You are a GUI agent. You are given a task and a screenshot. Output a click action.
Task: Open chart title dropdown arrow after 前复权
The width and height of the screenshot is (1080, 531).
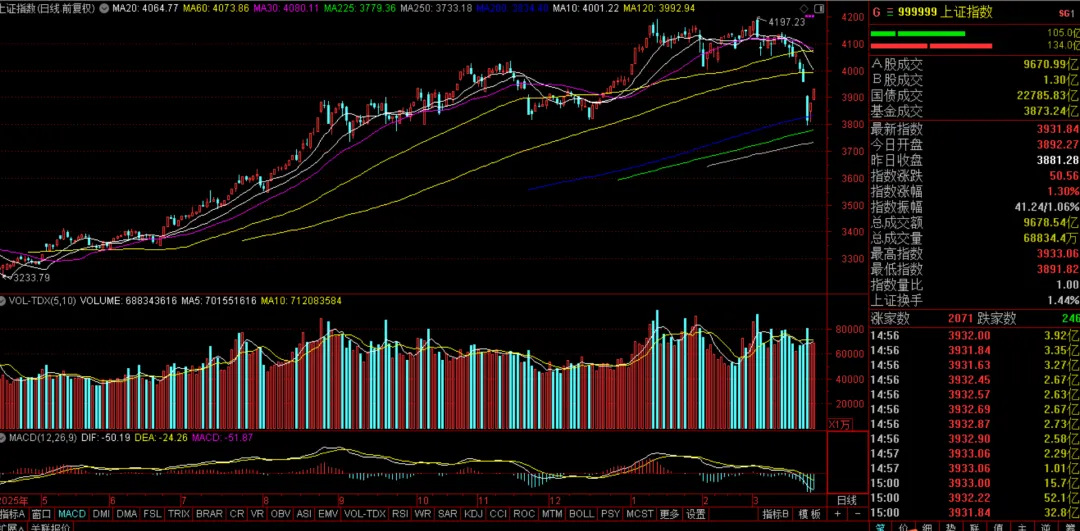pos(104,8)
